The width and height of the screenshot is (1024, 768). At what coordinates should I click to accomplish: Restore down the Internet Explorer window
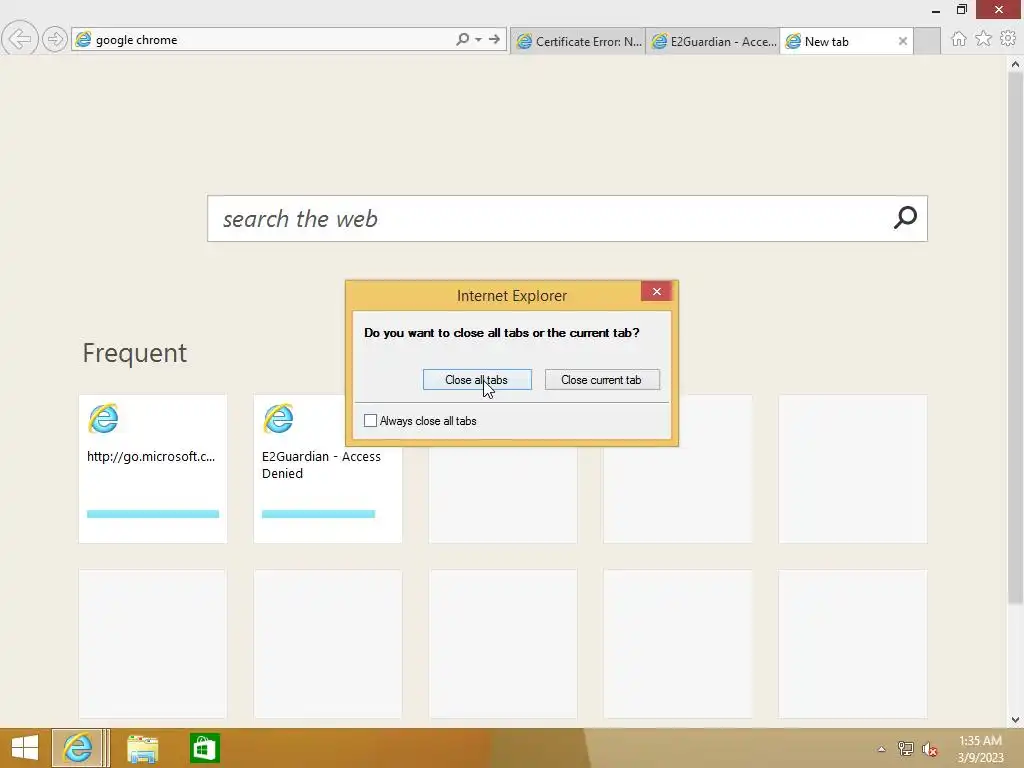tap(962, 9)
